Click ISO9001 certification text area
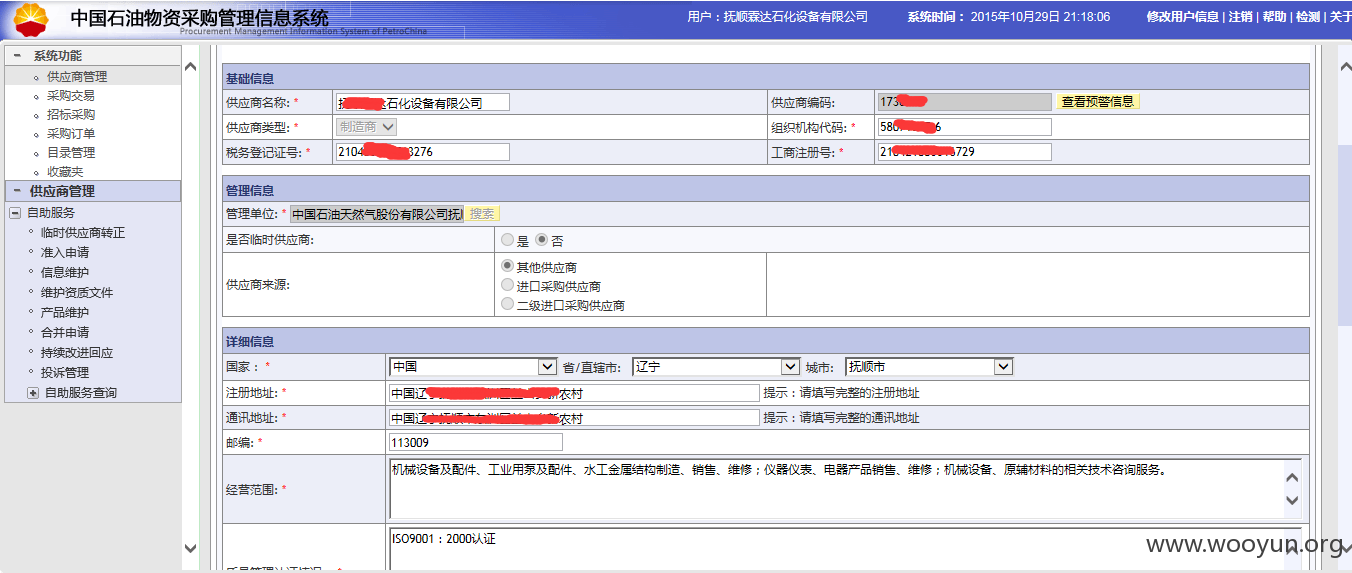 pyautogui.click(x=835, y=549)
